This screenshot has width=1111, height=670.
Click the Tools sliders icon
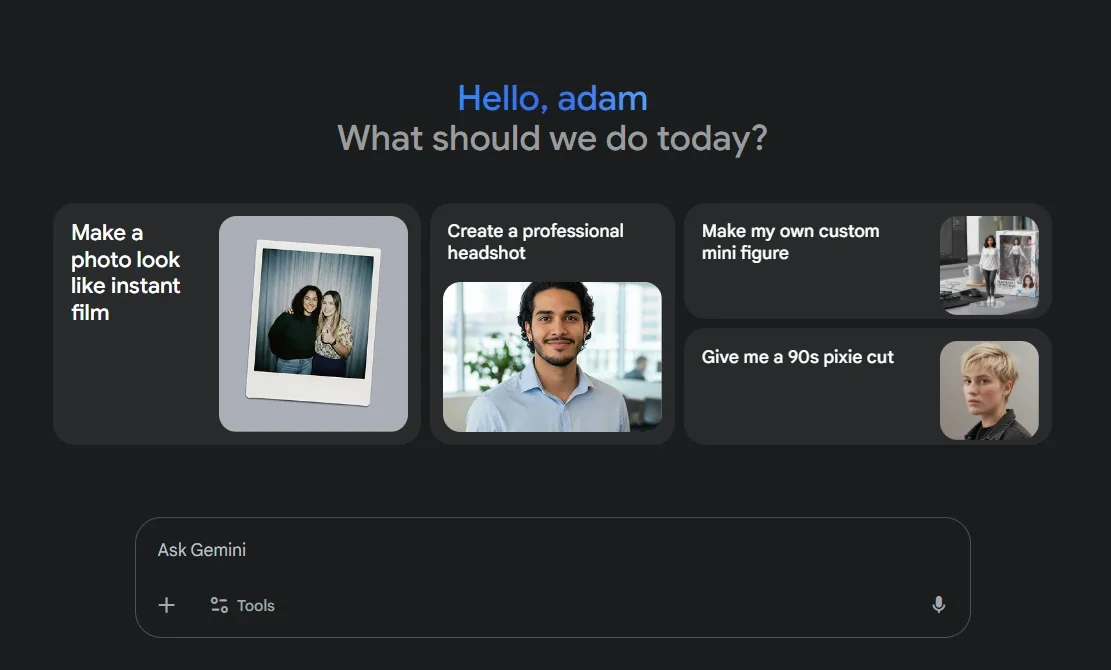tap(219, 605)
